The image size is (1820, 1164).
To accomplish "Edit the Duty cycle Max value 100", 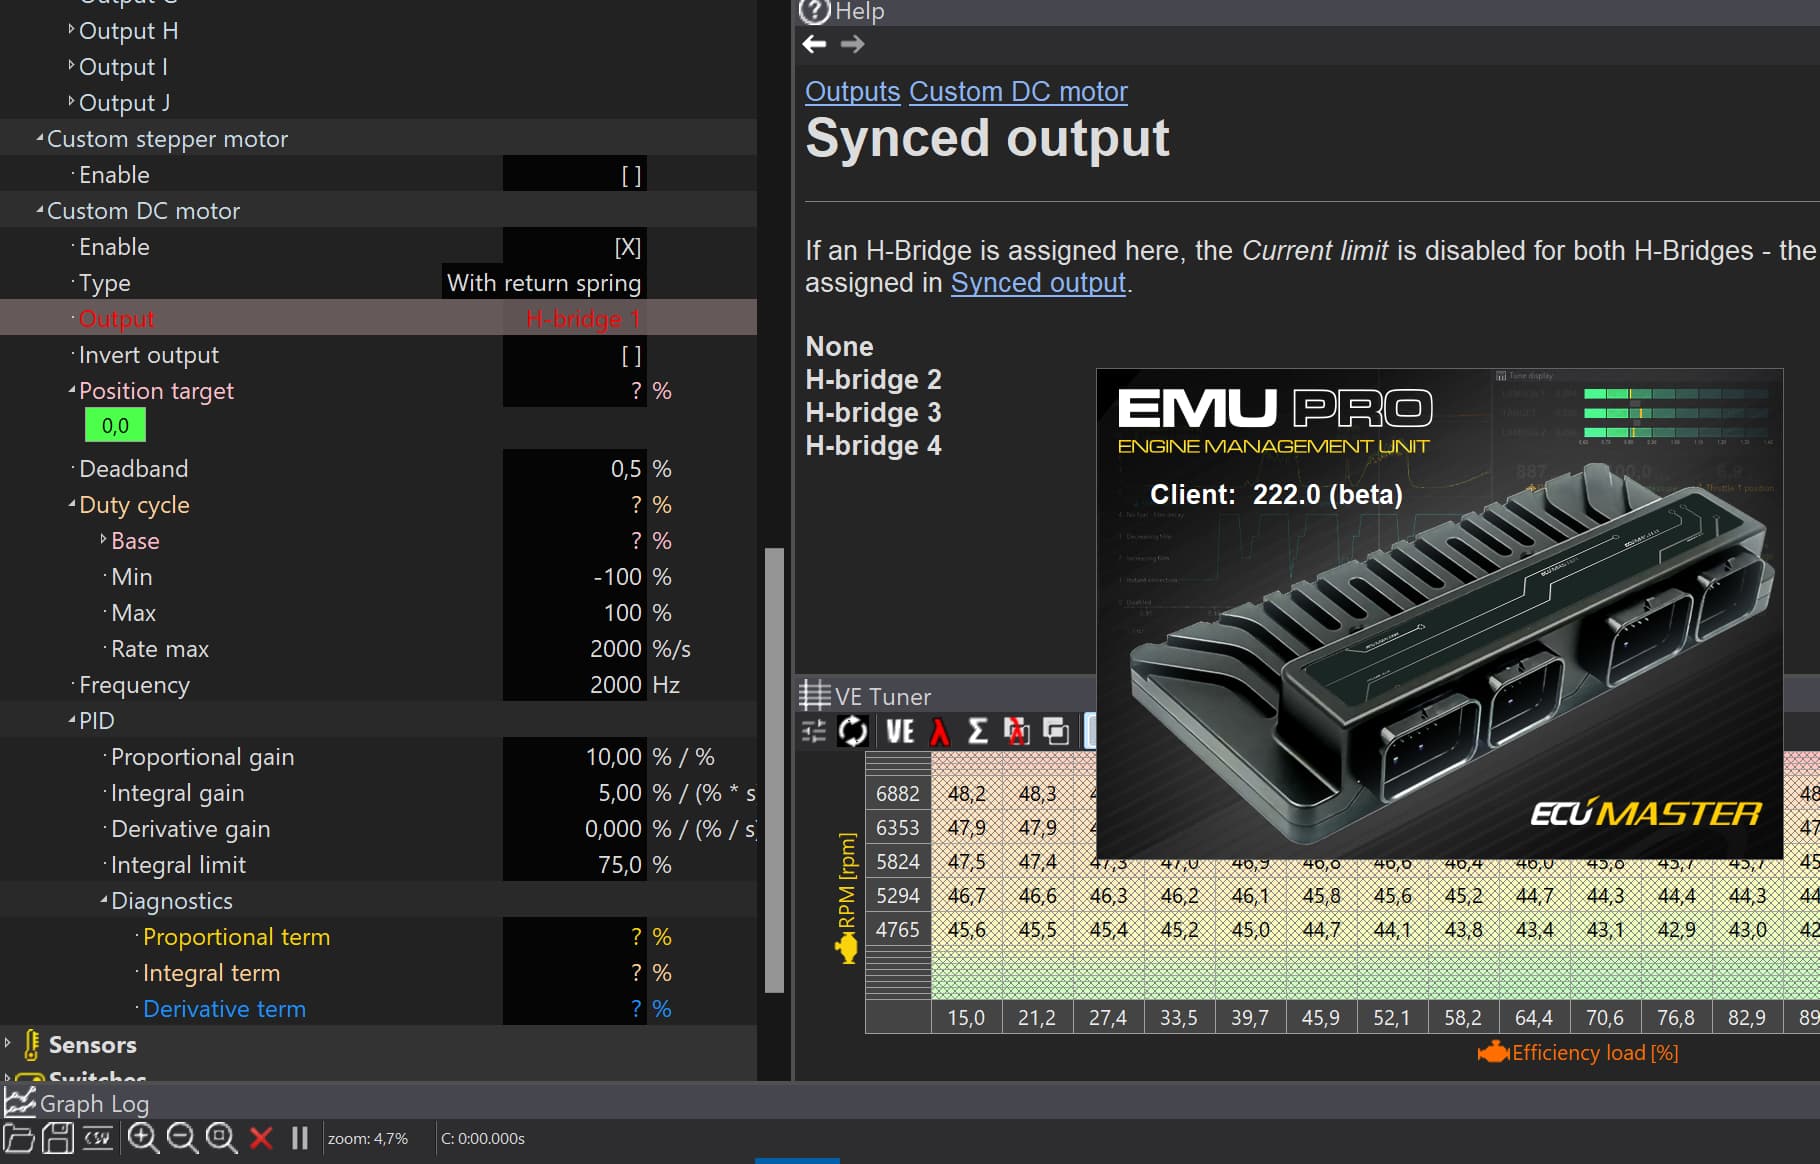I will coord(575,613).
